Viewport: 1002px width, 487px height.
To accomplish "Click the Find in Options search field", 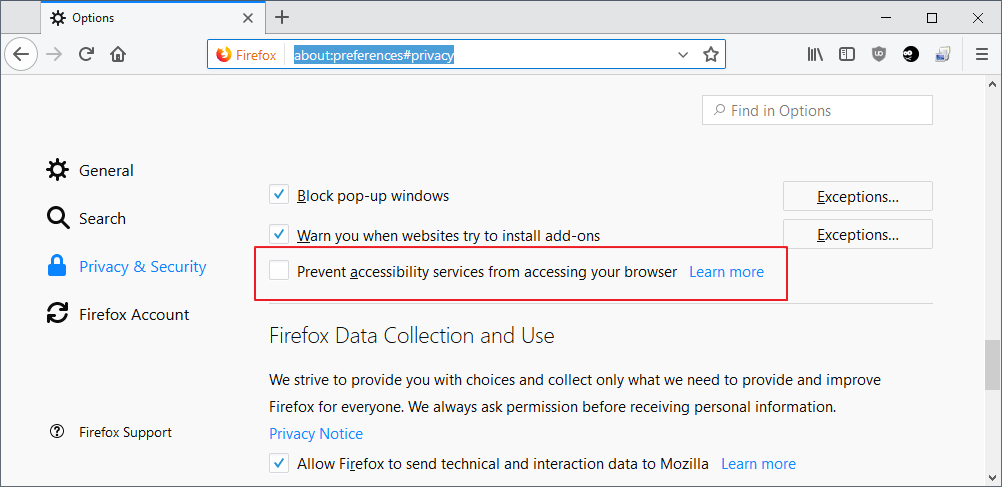I will pos(817,111).
